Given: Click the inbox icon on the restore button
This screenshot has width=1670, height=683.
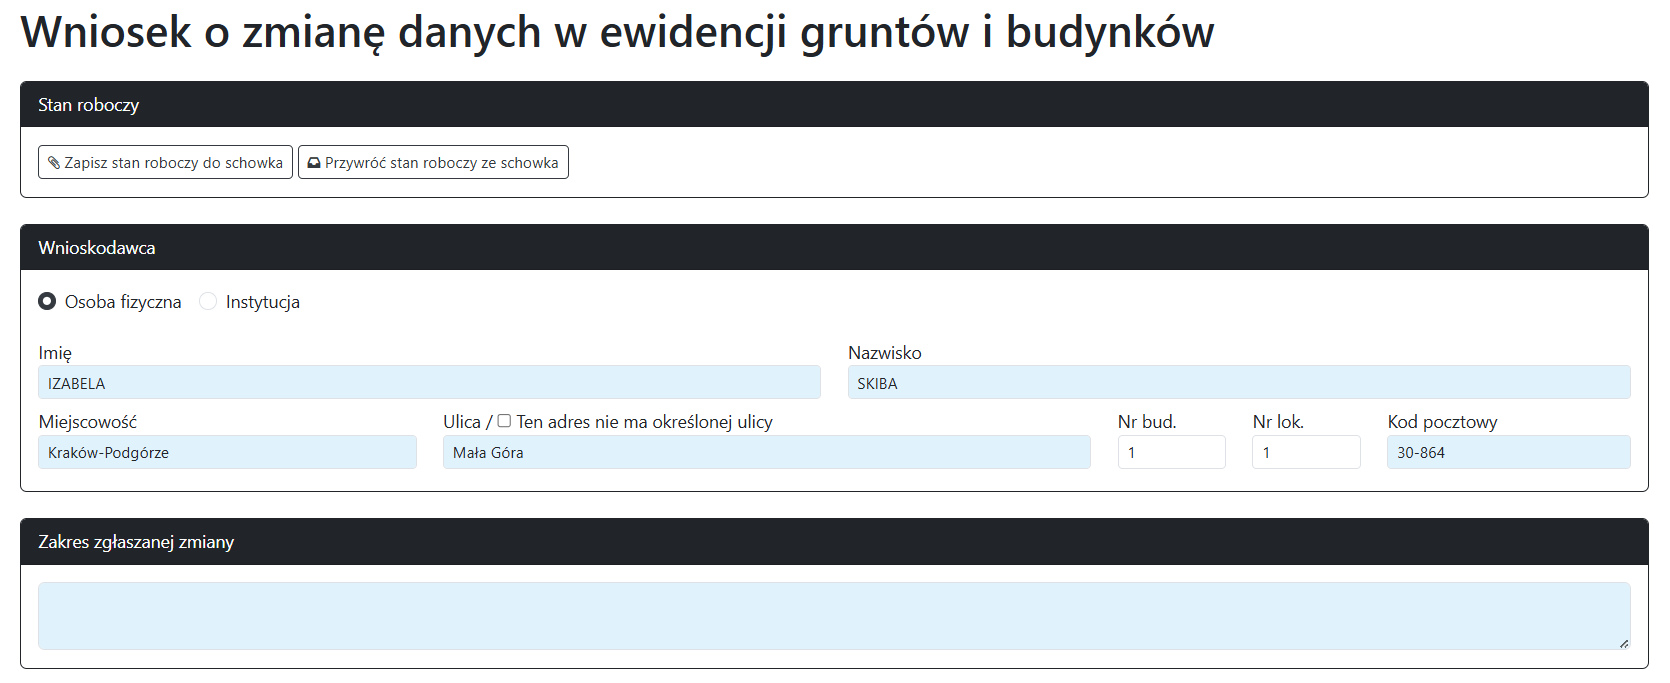Looking at the screenshot, I should tap(314, 163).
